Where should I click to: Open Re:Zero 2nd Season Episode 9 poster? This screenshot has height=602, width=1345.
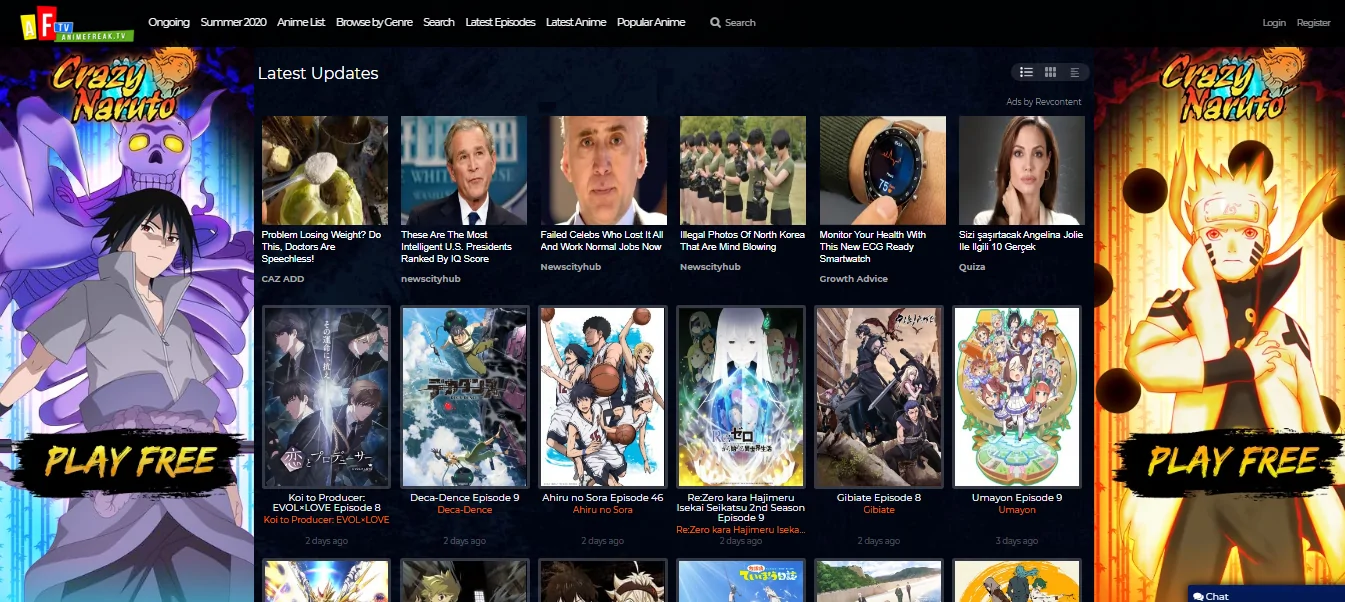[741, 397]
